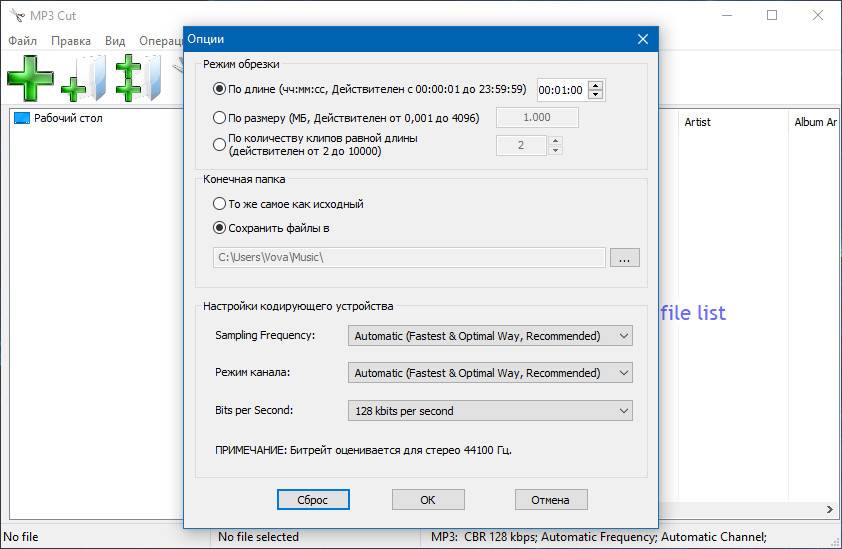Increase the clip count spinner value
842x549 pixels.
pyautogui.click(x=555, y=141)
